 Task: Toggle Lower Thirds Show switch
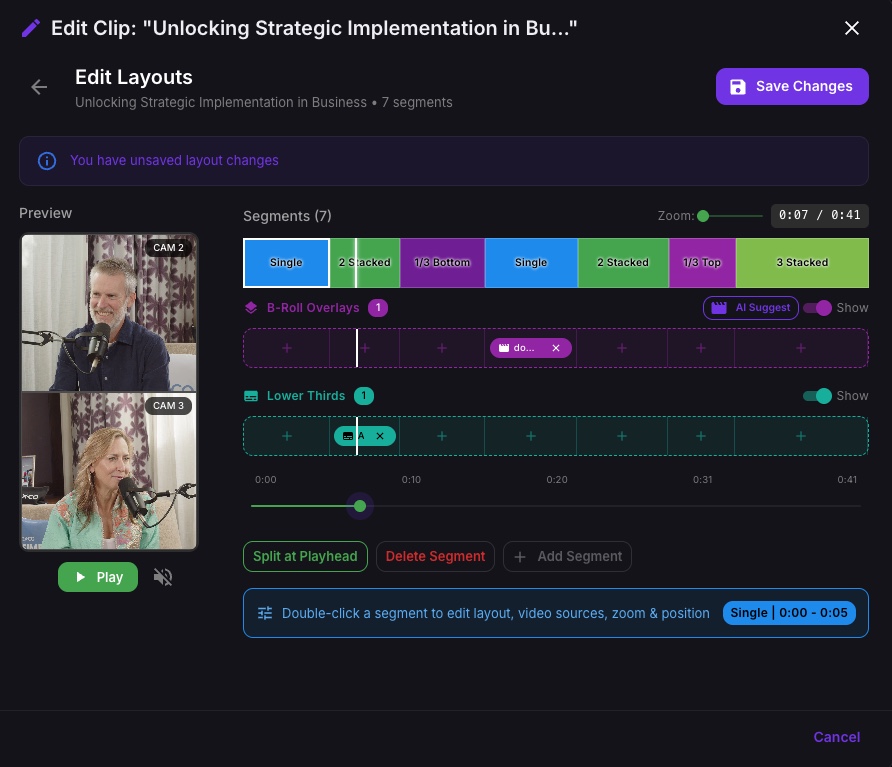(817, 396)
